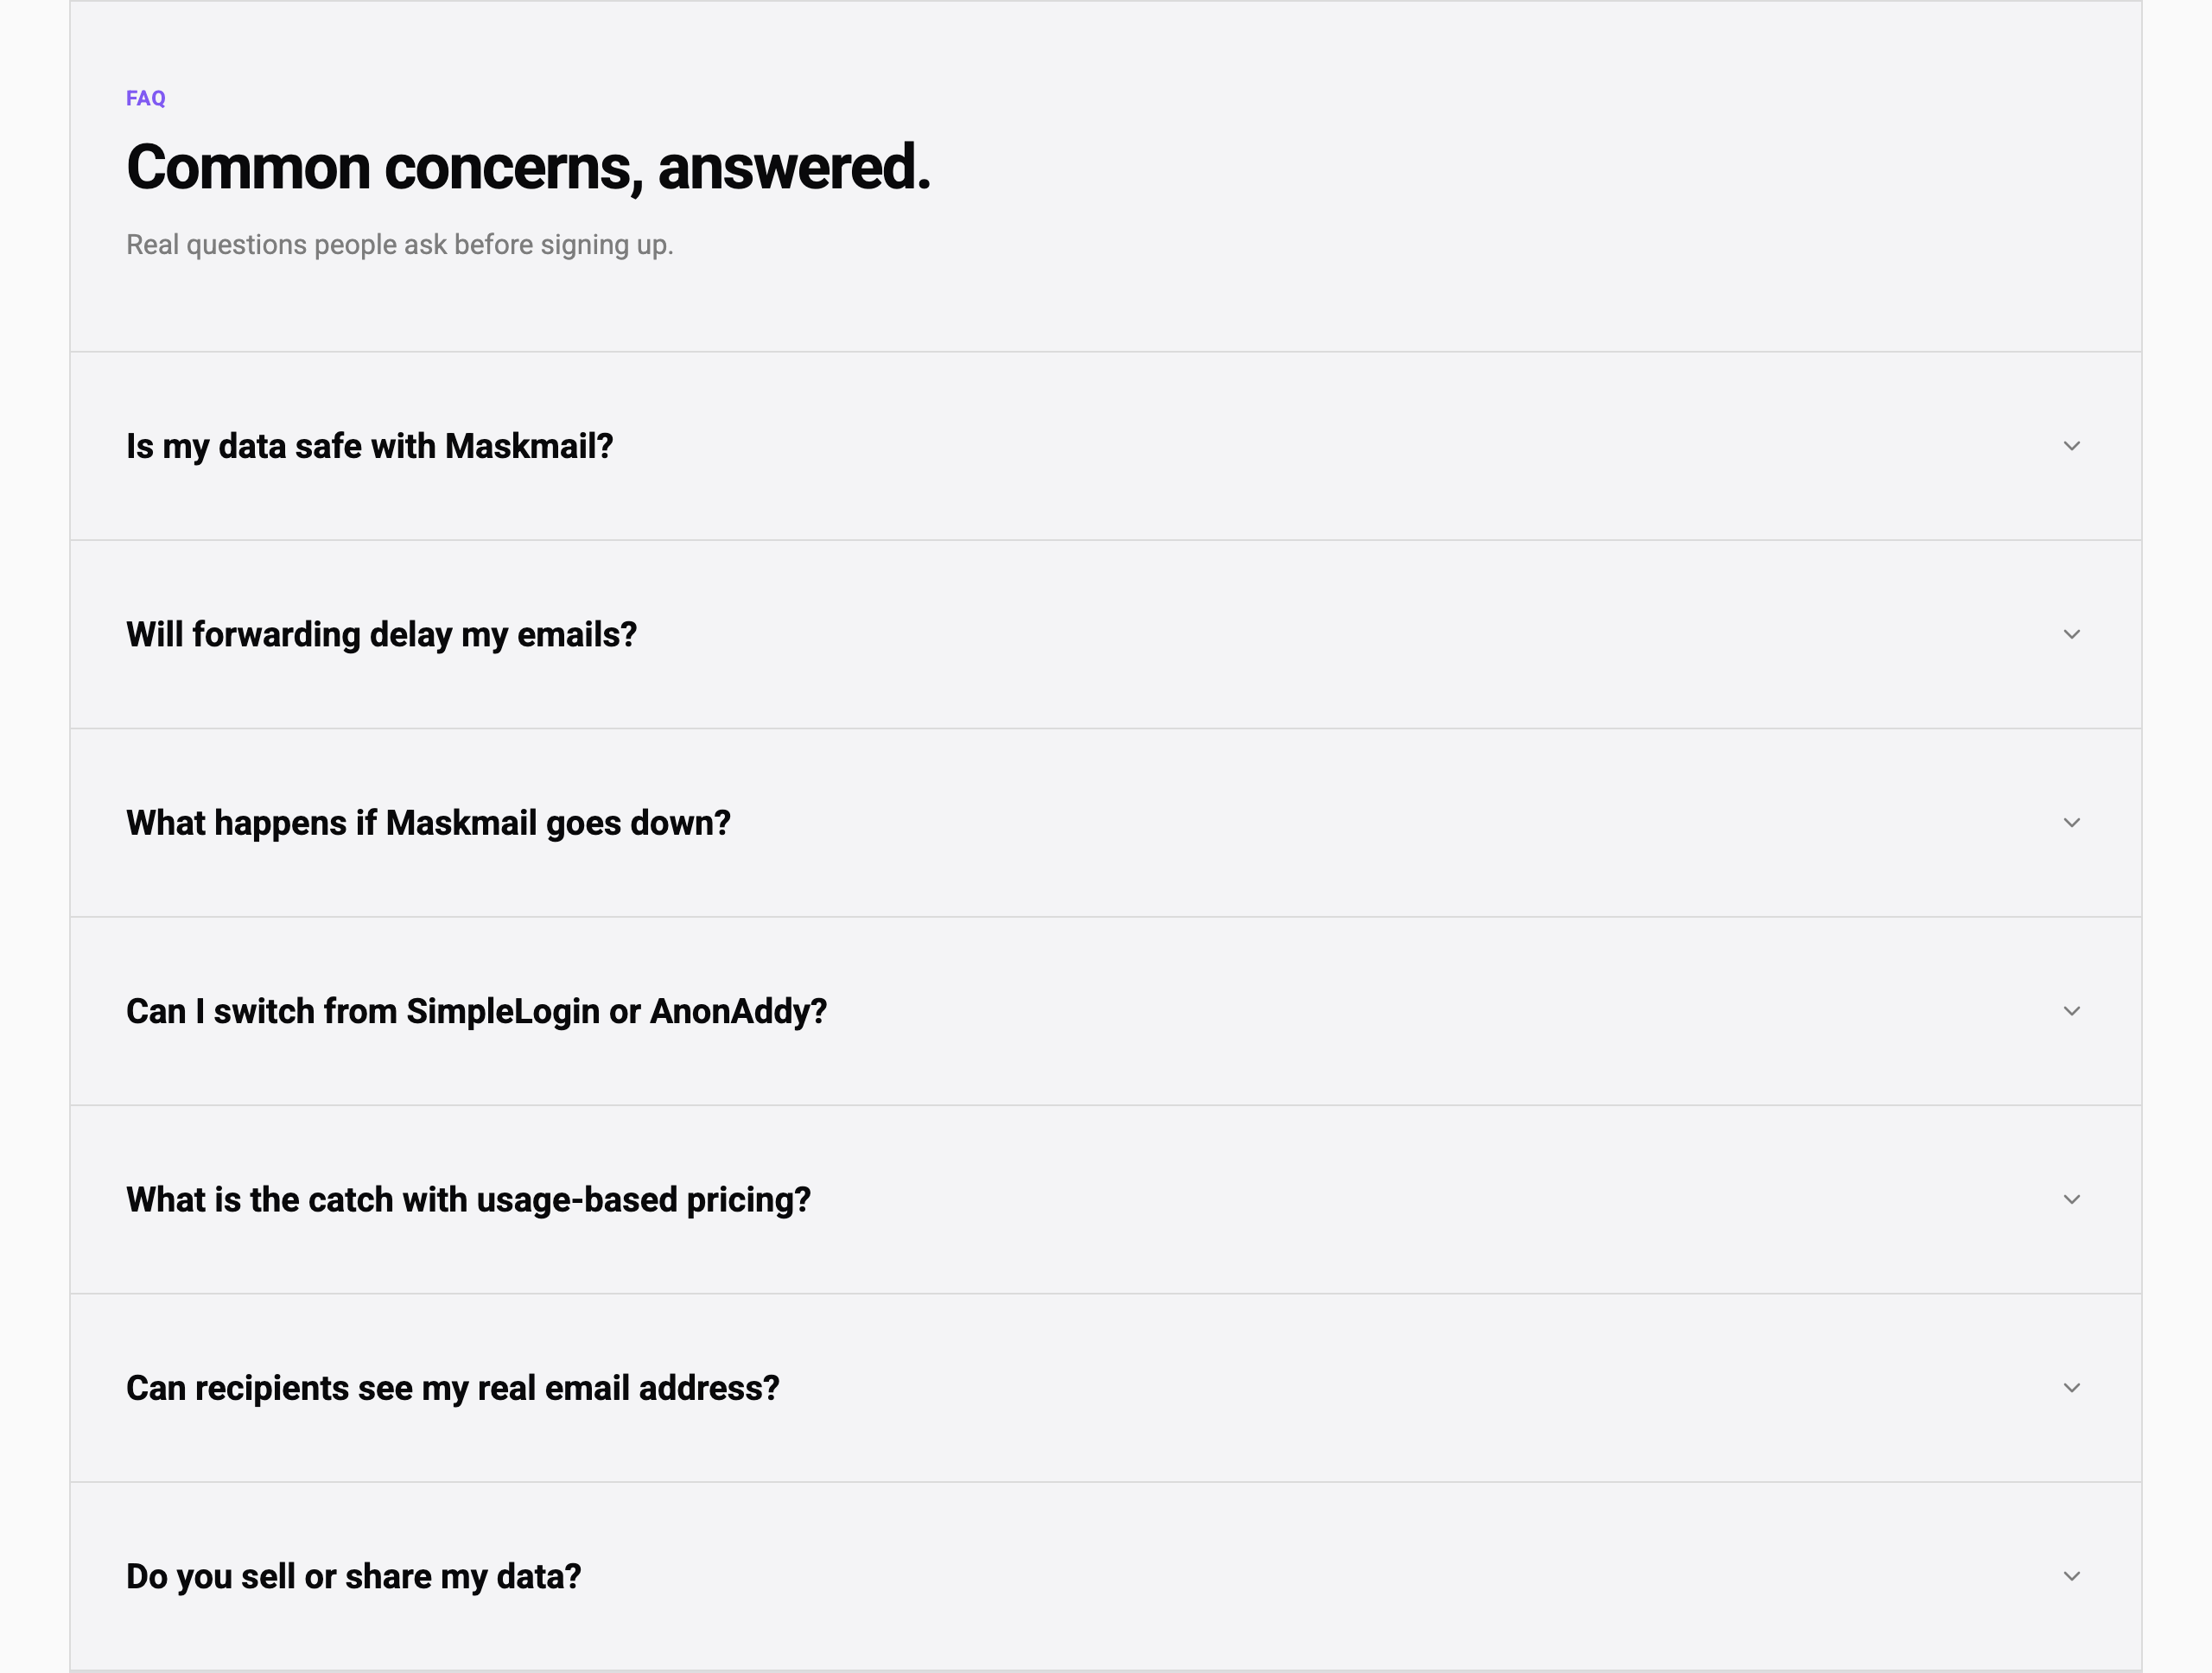This screenshot has height=1673, width=2212.
Task: Click the "Real questions people ask" subtitle
Action: point(399,245)
